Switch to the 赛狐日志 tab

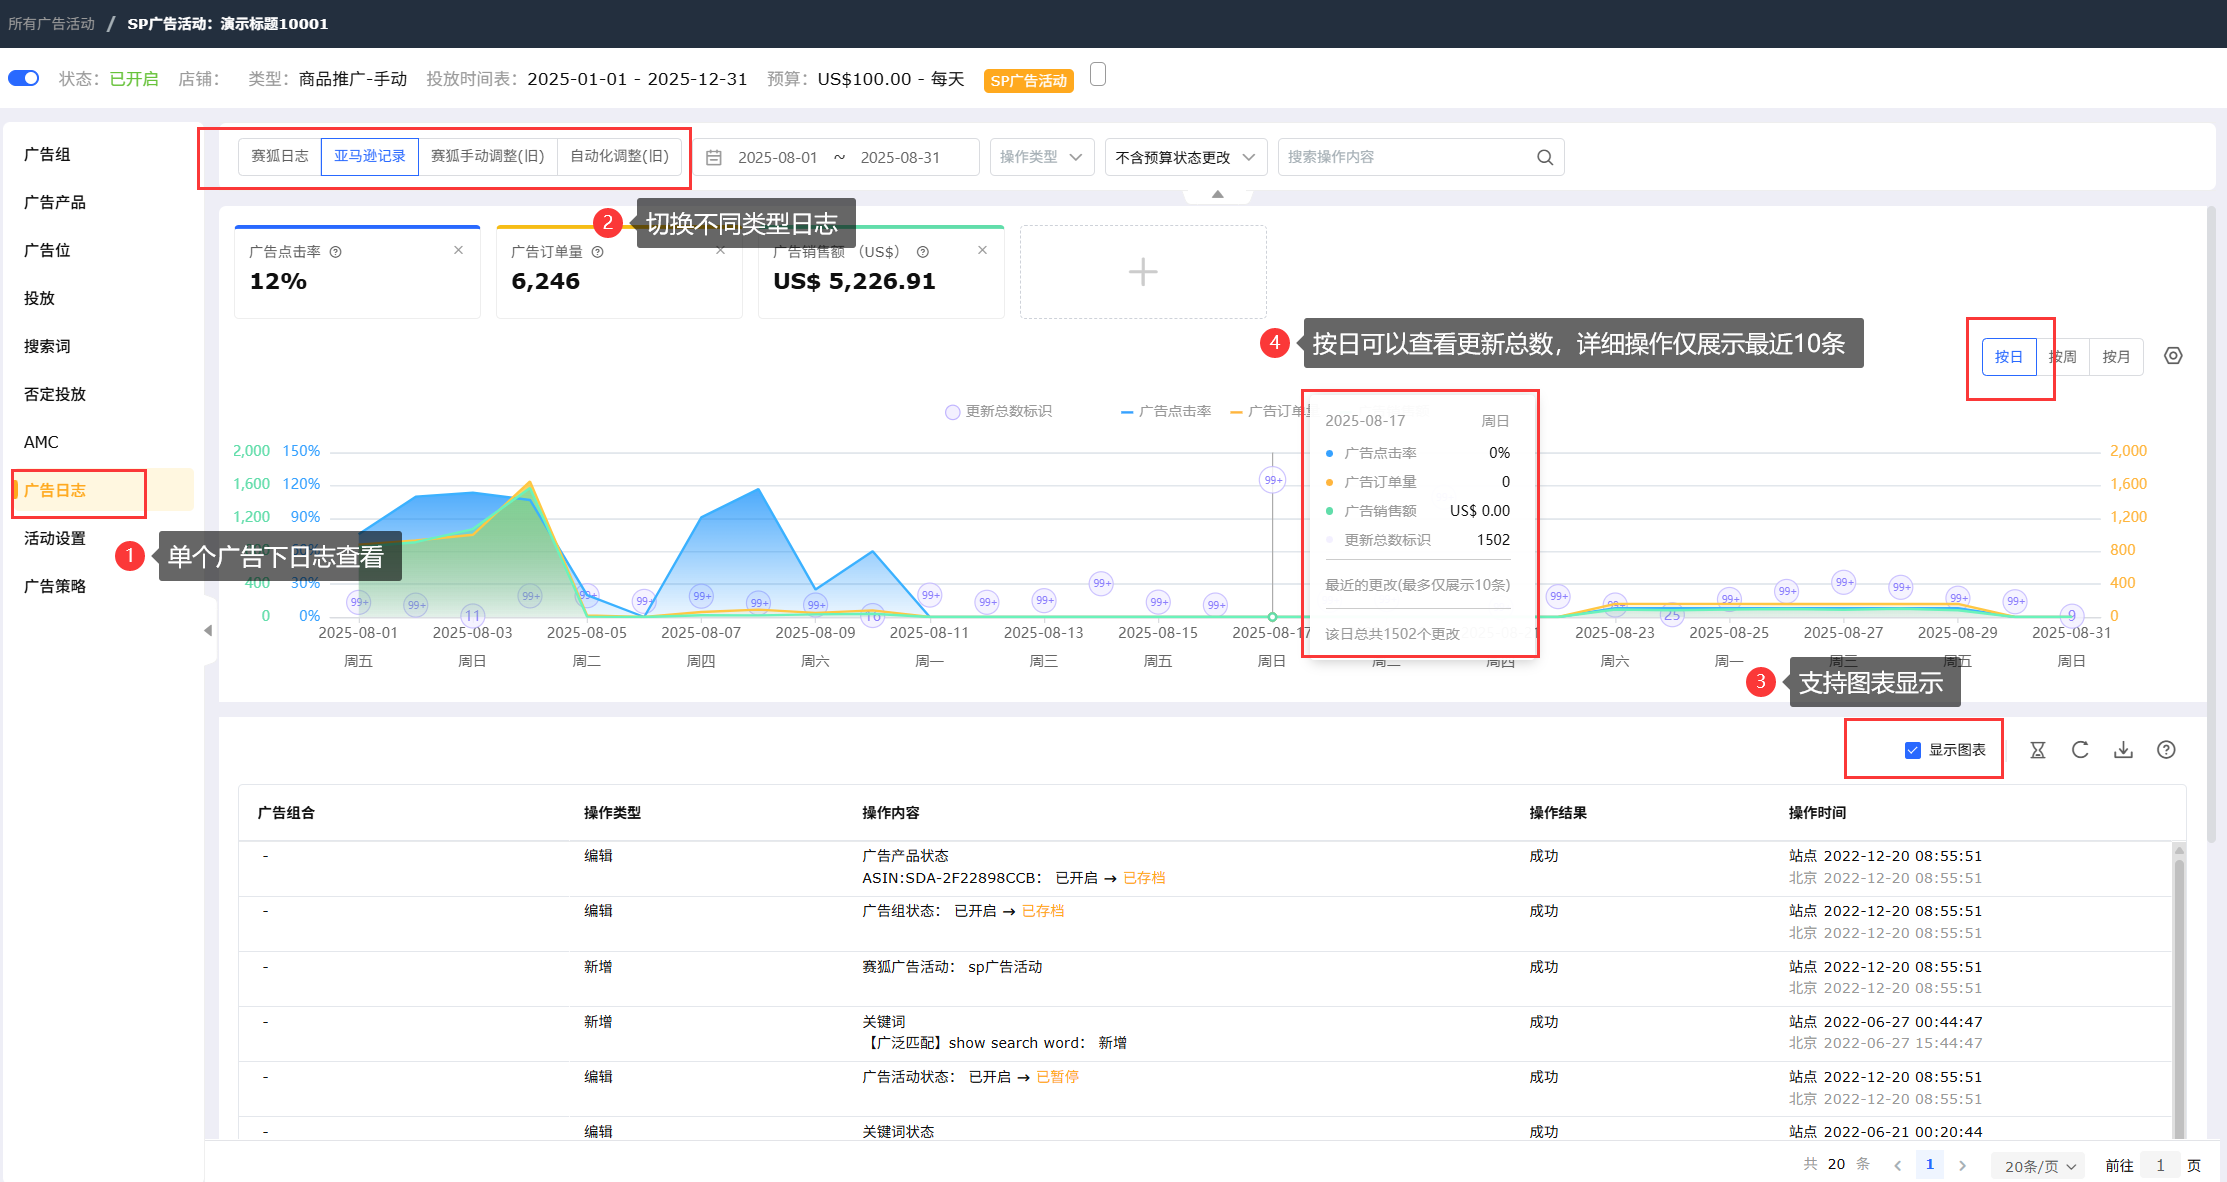[280, 156]
